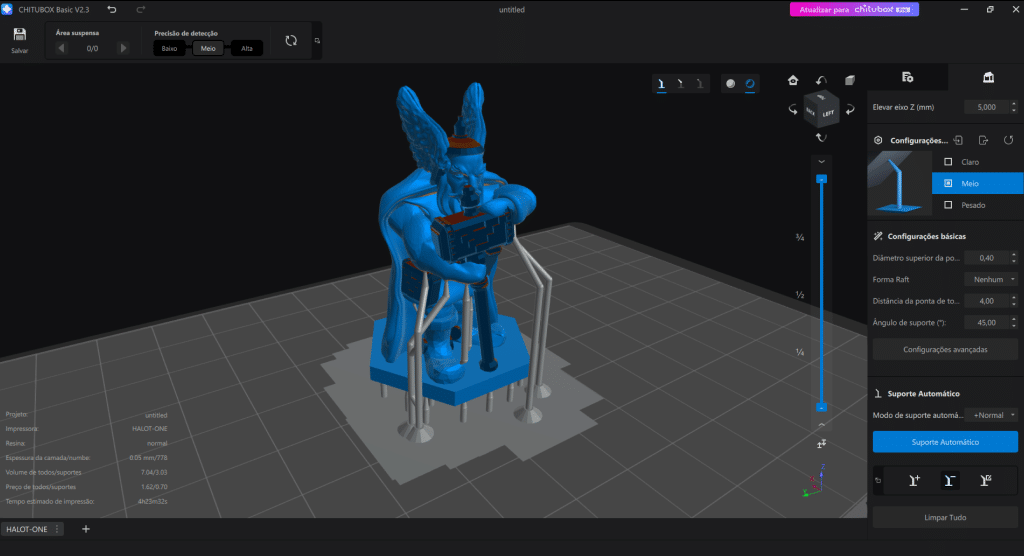
Task: Switch to blue outlined sphere render mode
Action: (x=750, y=84)
